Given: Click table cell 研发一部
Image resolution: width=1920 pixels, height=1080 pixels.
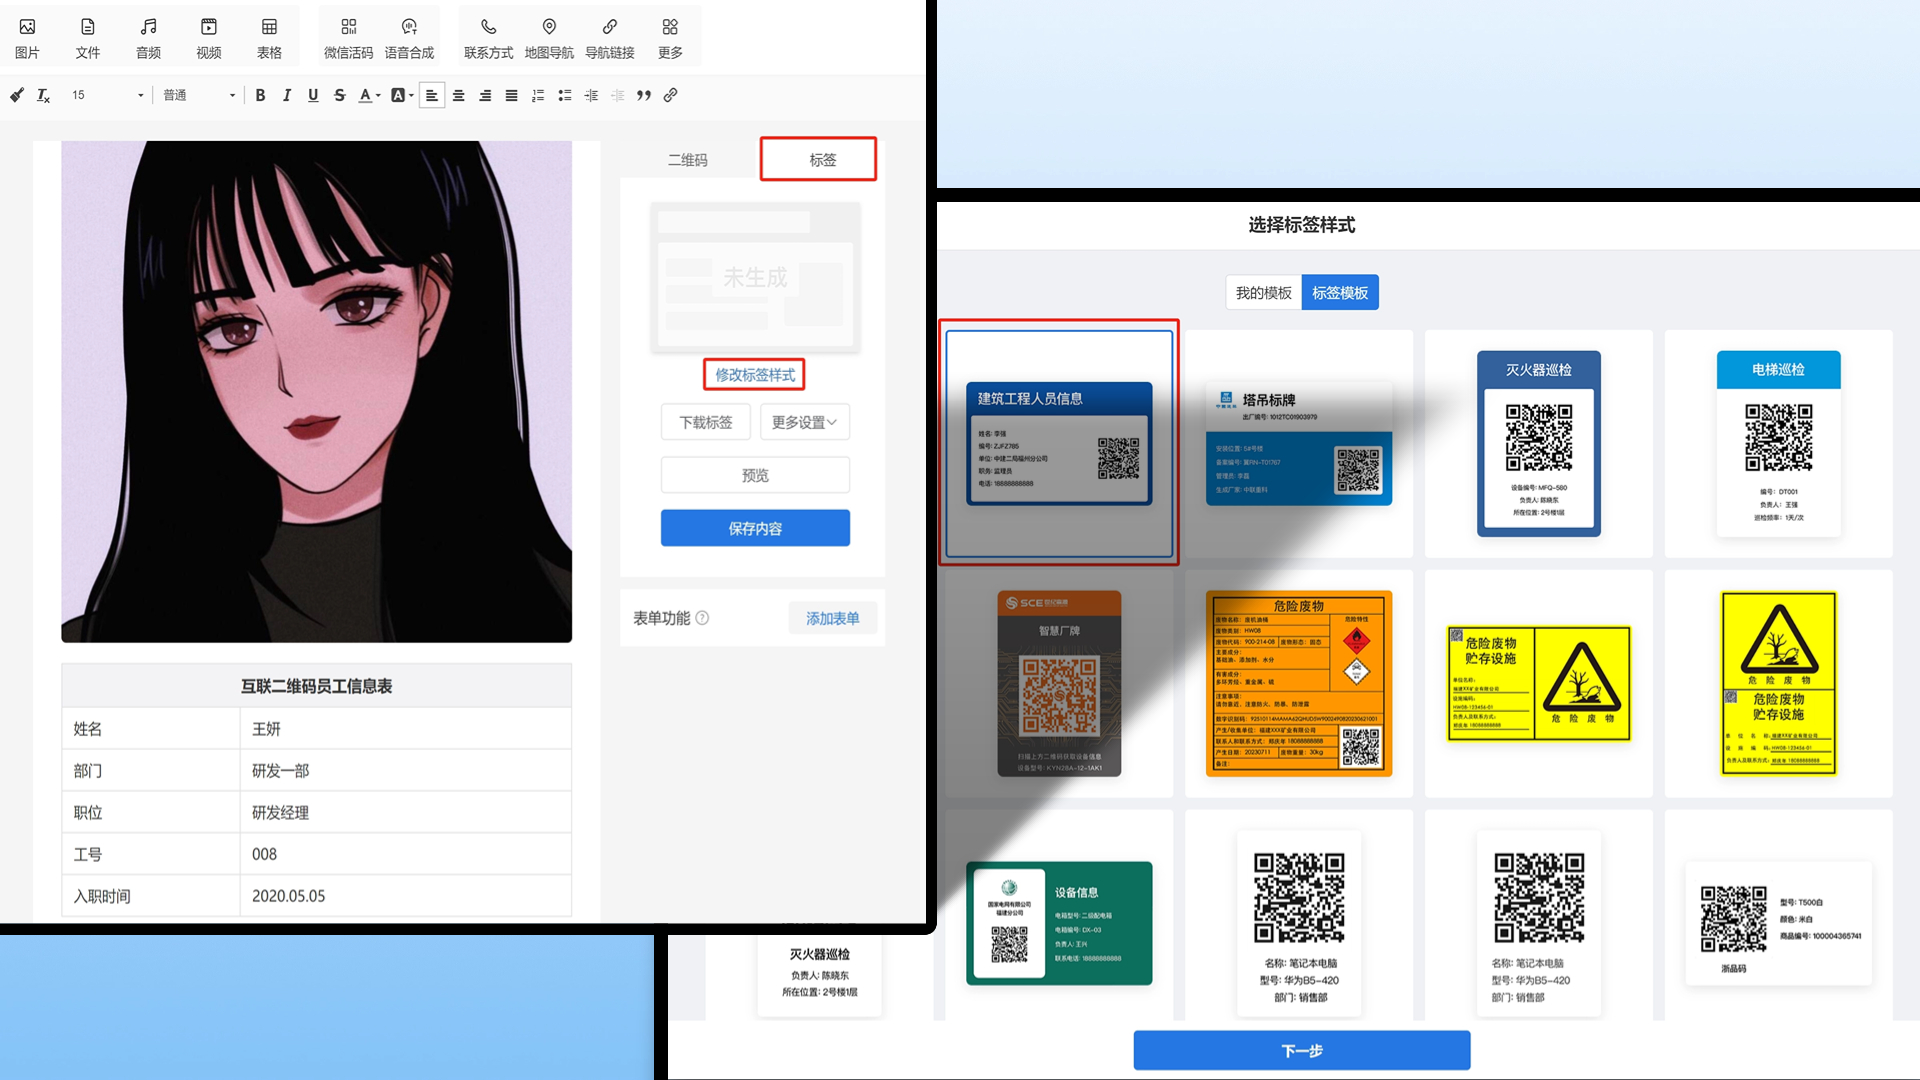Looking at the screenshot, I should tap(406, 771).
